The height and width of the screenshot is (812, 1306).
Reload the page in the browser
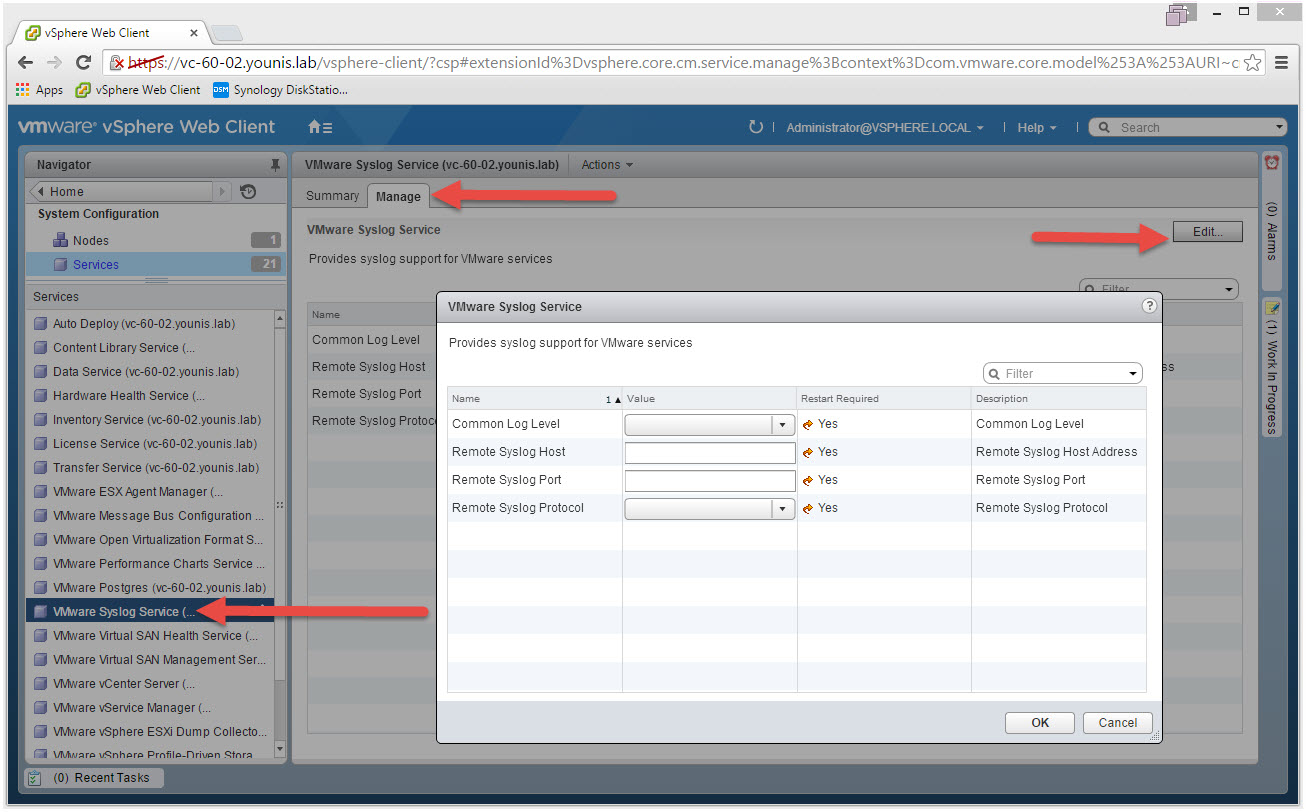point(84,62)
